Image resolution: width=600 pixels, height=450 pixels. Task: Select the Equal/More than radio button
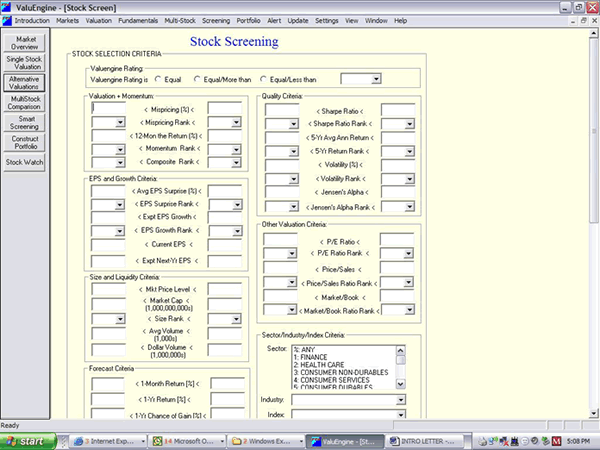pyautogui.click(x=197, y=79)
